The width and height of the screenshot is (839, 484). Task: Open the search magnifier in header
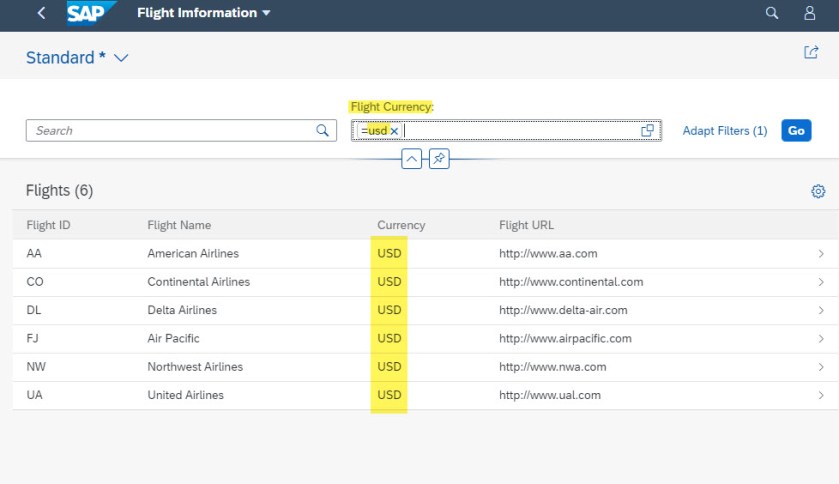771,13
